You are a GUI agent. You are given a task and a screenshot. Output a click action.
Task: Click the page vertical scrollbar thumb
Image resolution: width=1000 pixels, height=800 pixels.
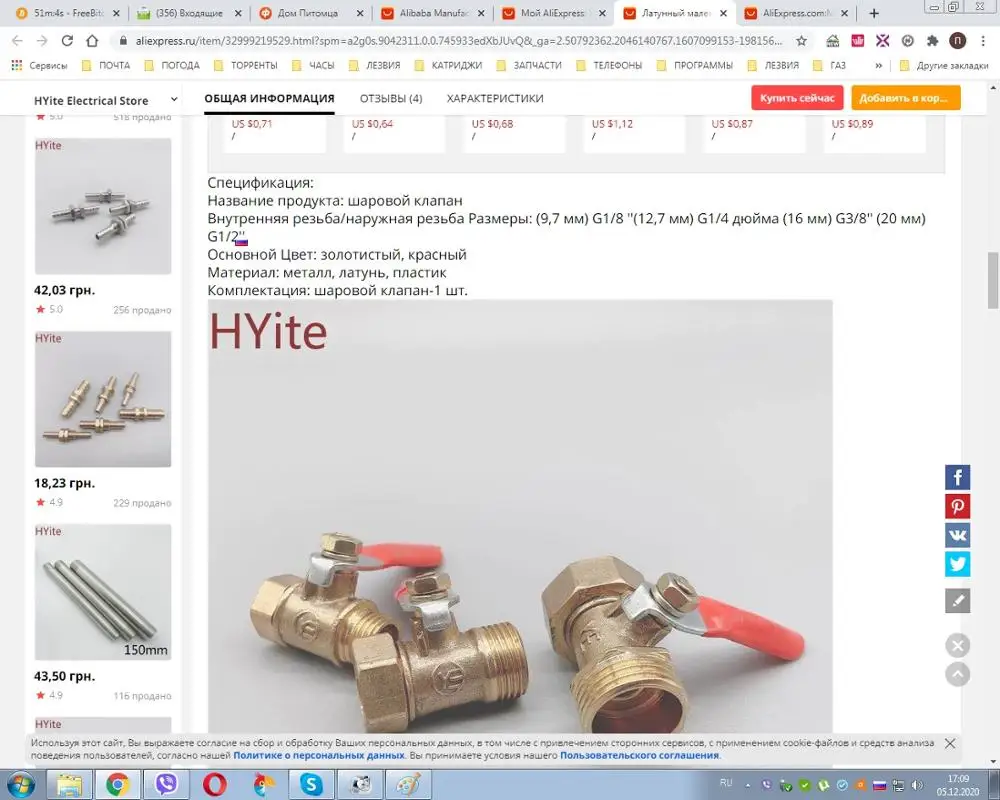pyautogui.click(x=992, y=279)
